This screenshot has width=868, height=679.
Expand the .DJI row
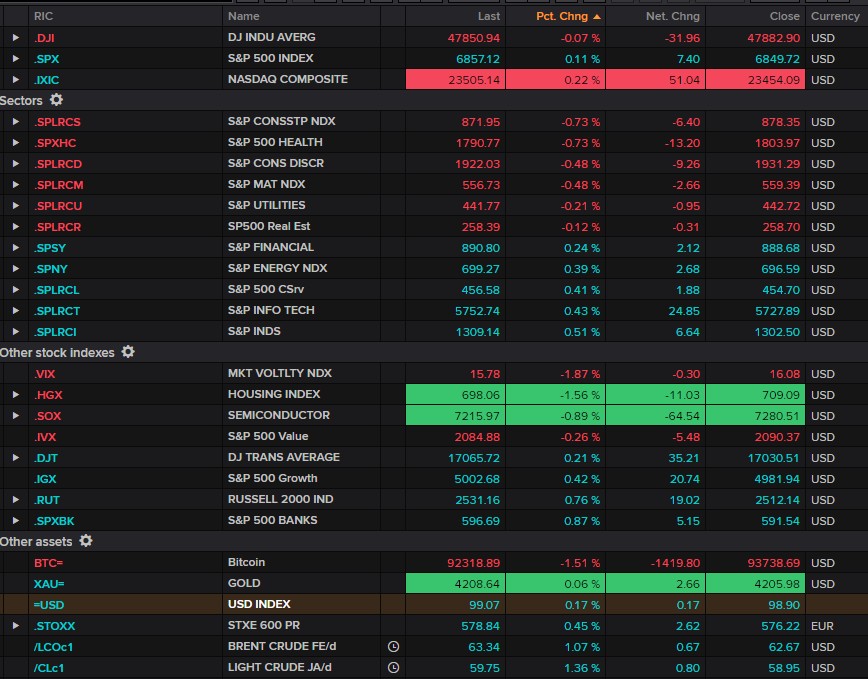point(15,38)
